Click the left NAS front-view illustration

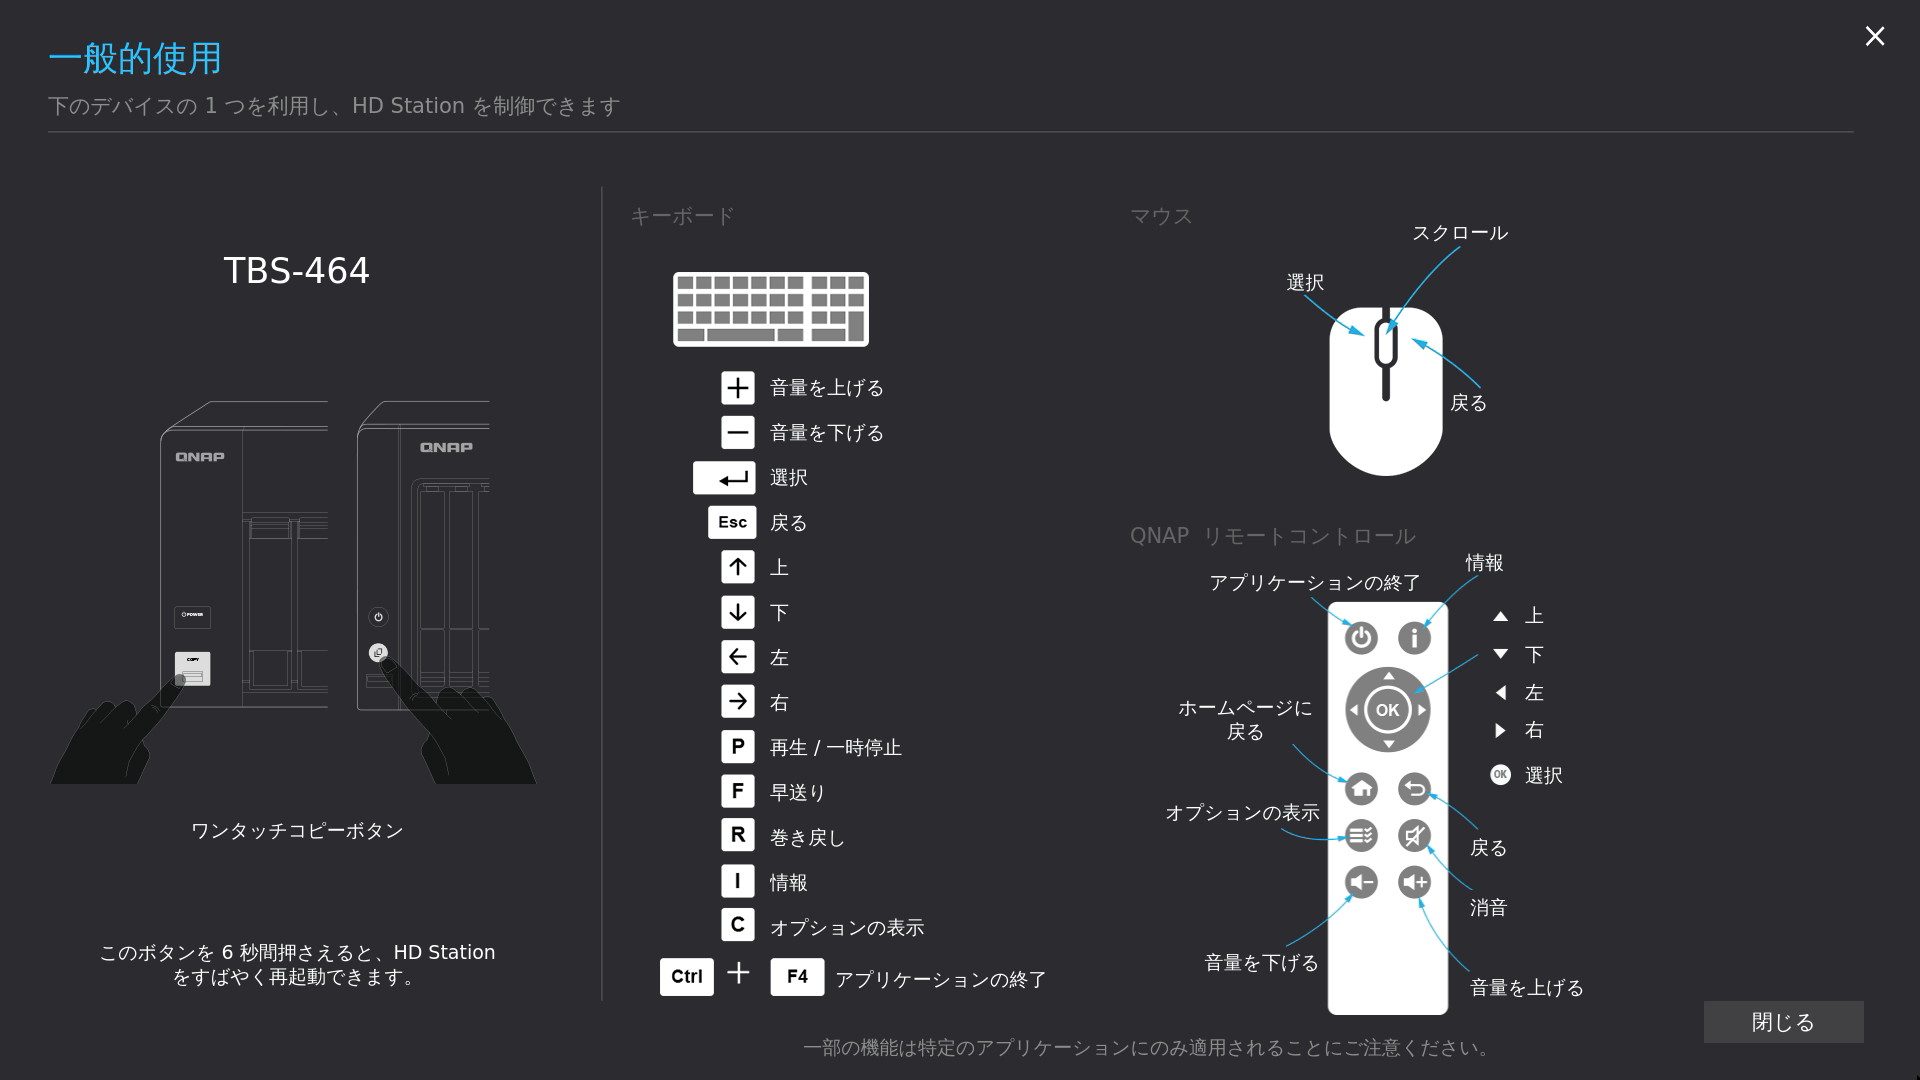244,555
